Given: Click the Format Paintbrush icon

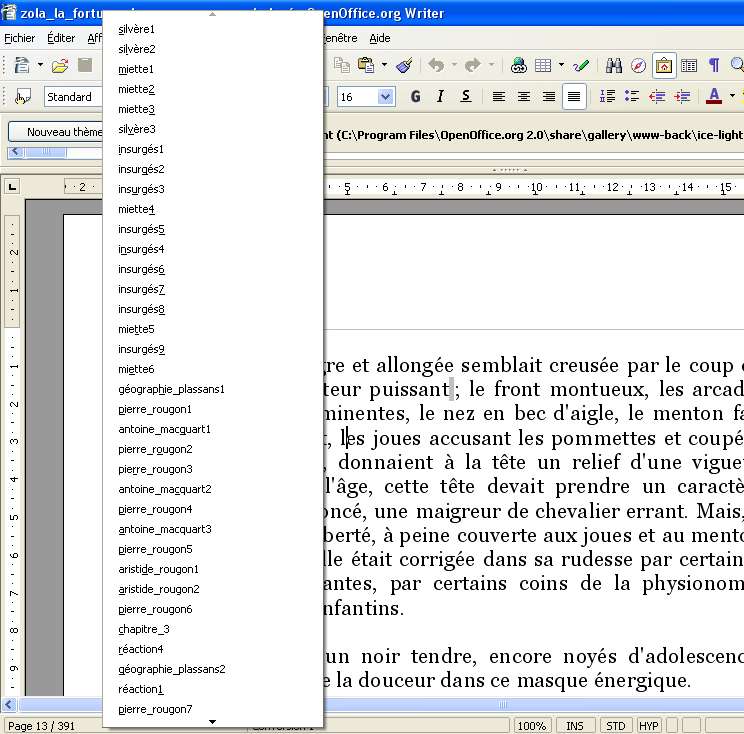Looking at the screenshot, I should (404, 66).
